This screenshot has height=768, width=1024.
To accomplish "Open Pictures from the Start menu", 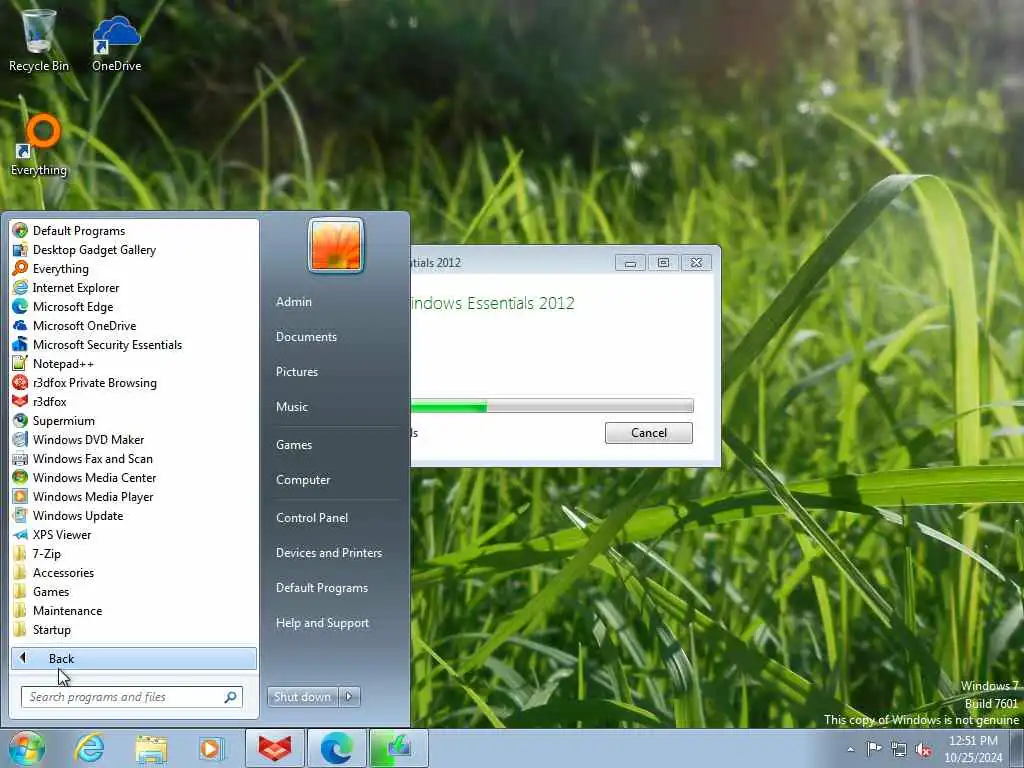I will click(296, 371).
